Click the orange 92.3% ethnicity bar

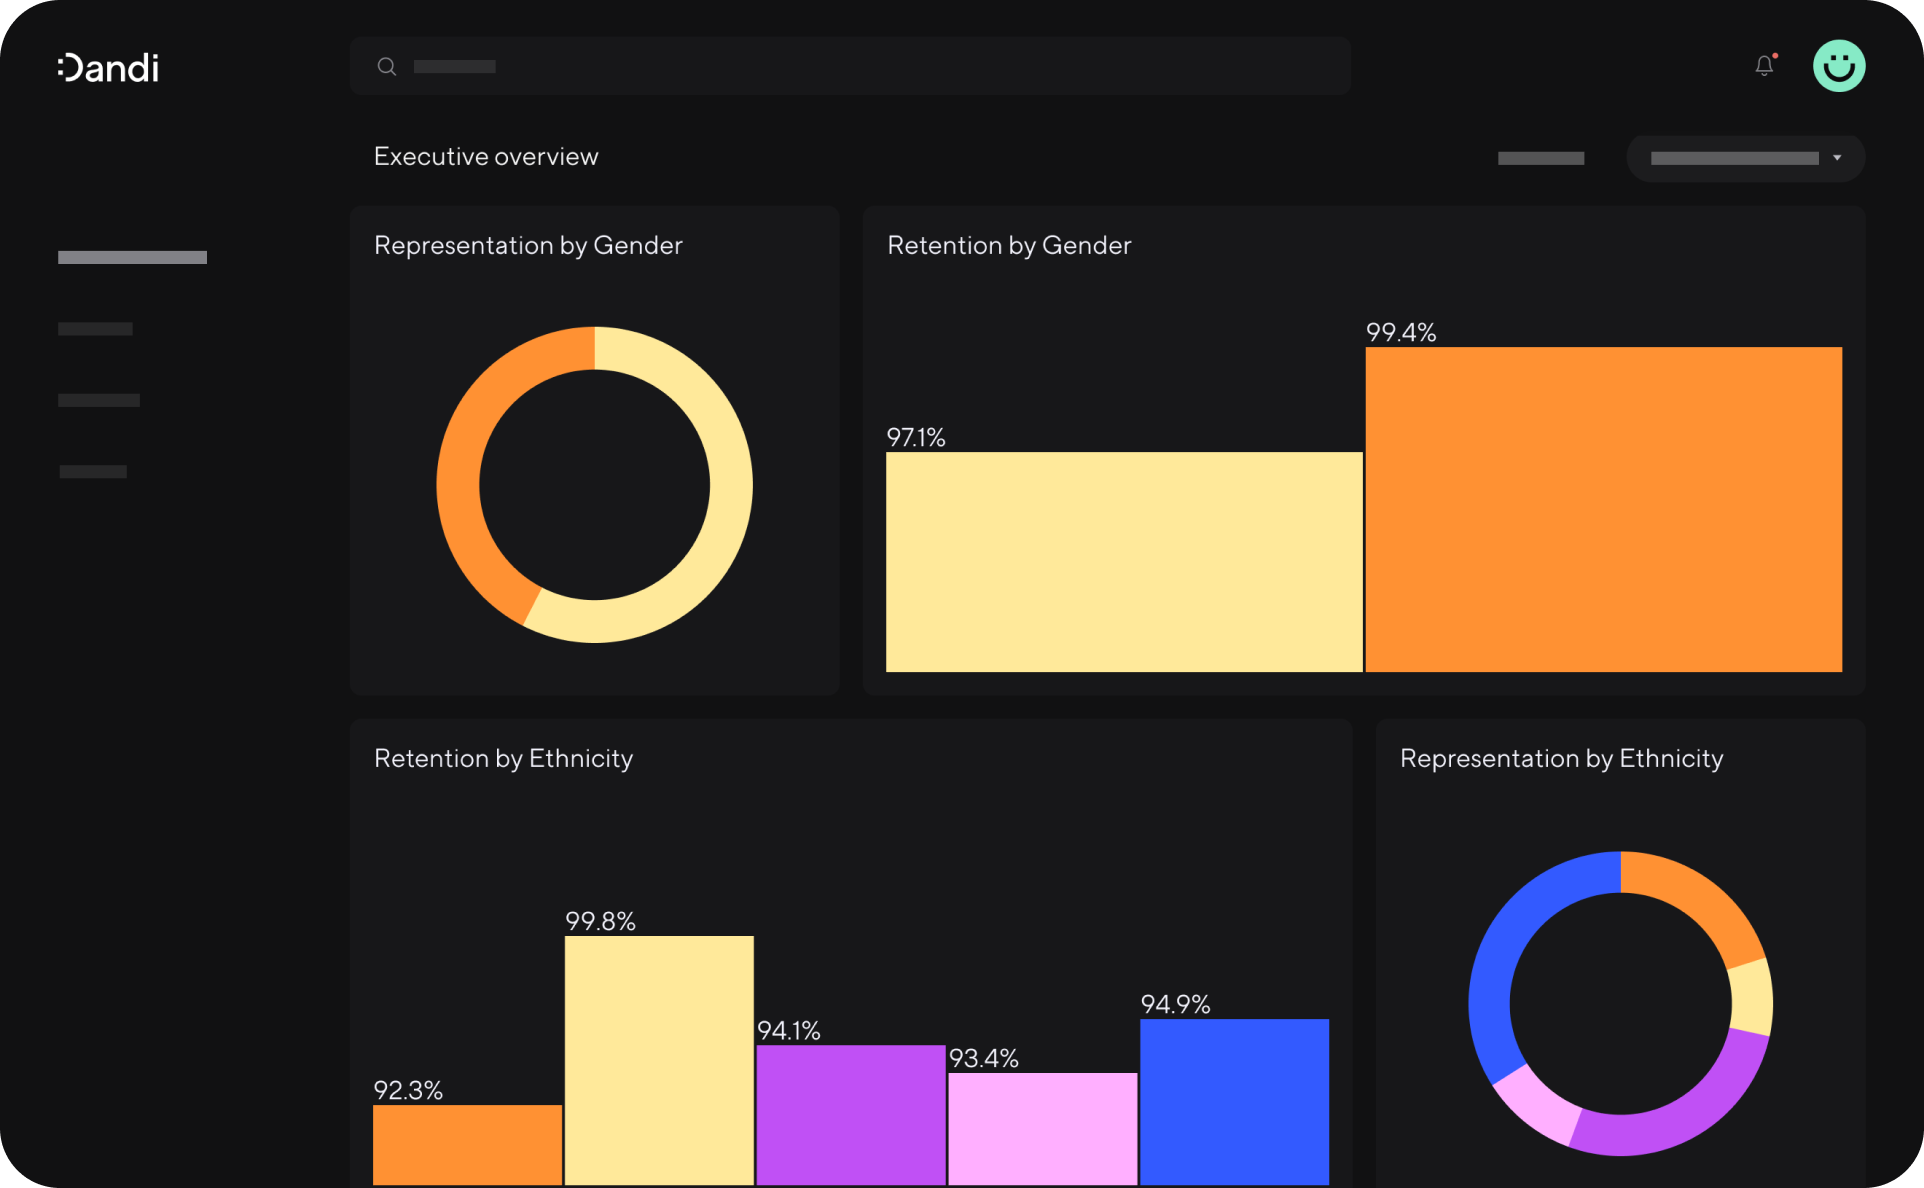[467, 1144]
